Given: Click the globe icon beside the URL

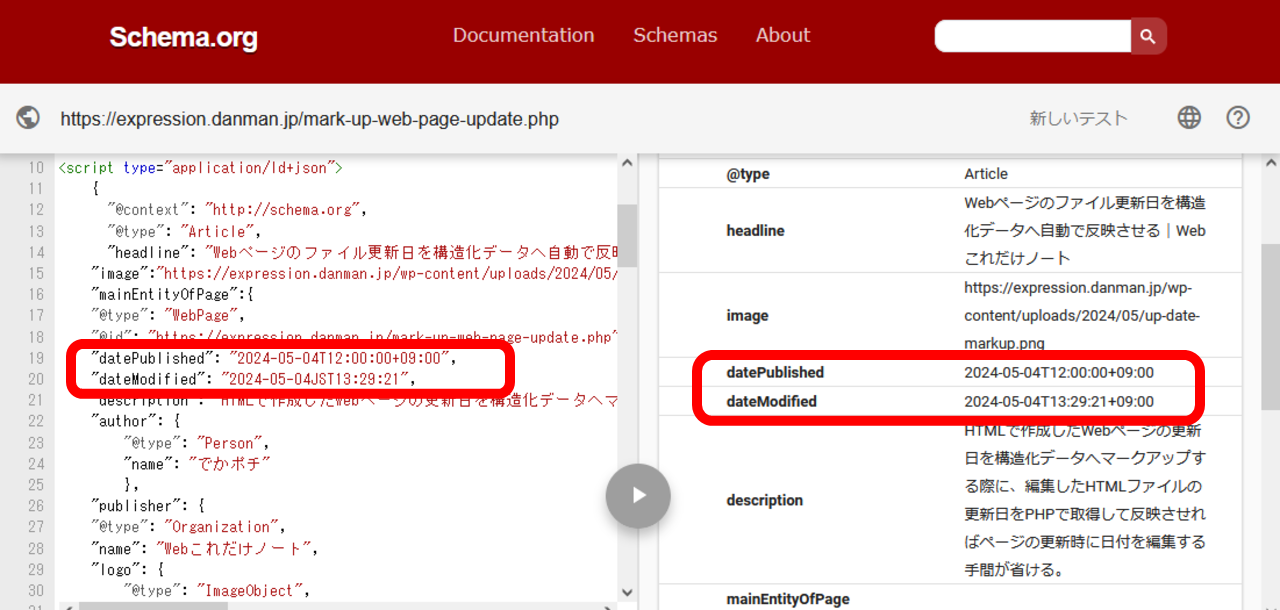Looking at the screenshot, I should tap(28, 118).
